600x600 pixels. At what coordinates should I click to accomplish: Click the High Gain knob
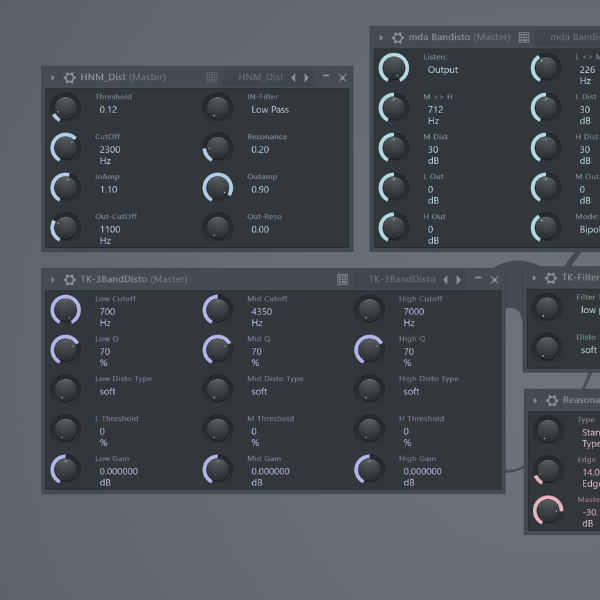click(370, 469)
